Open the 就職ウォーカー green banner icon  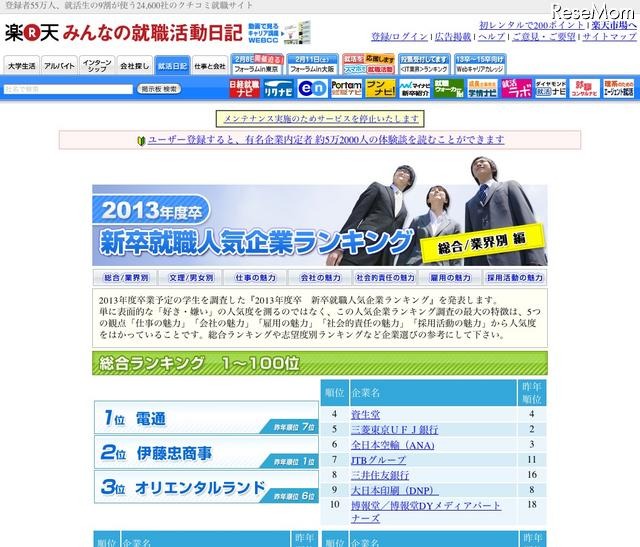(x=449, y=88)
